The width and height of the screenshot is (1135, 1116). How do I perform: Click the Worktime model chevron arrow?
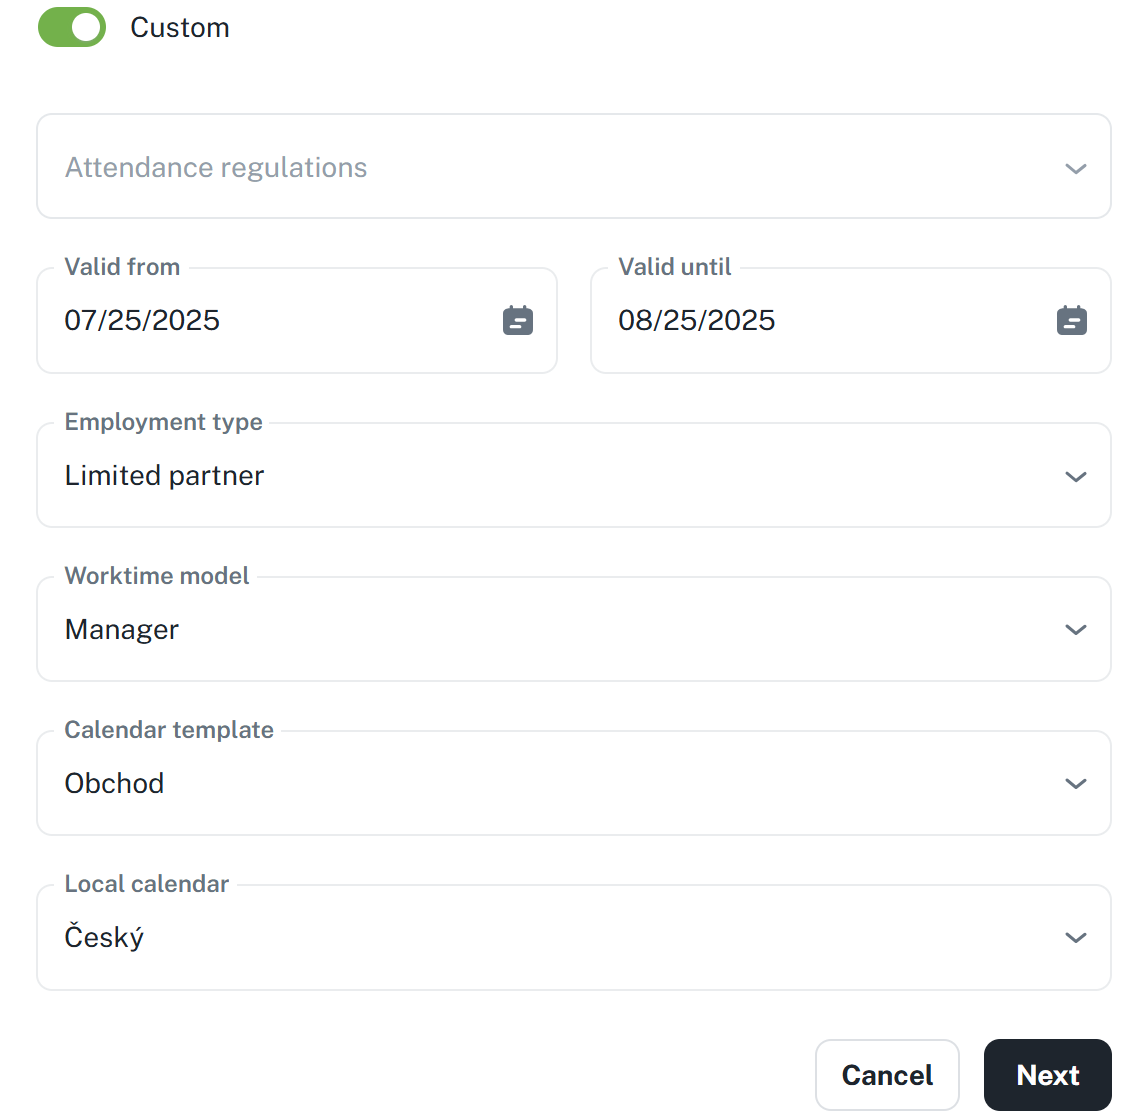coord(1076,630)
